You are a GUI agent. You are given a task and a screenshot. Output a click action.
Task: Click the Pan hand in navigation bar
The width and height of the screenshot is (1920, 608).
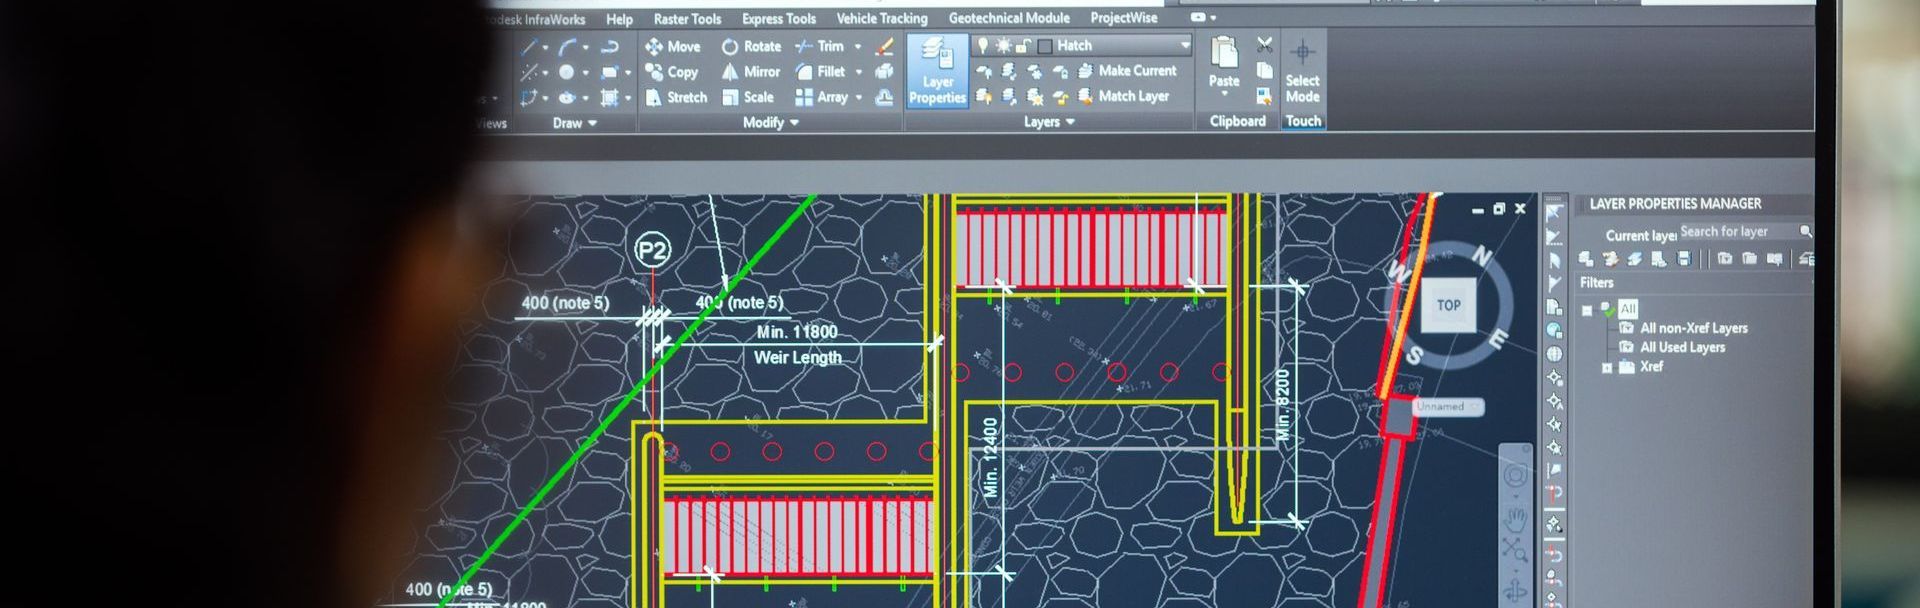[x=1515, y=518]
